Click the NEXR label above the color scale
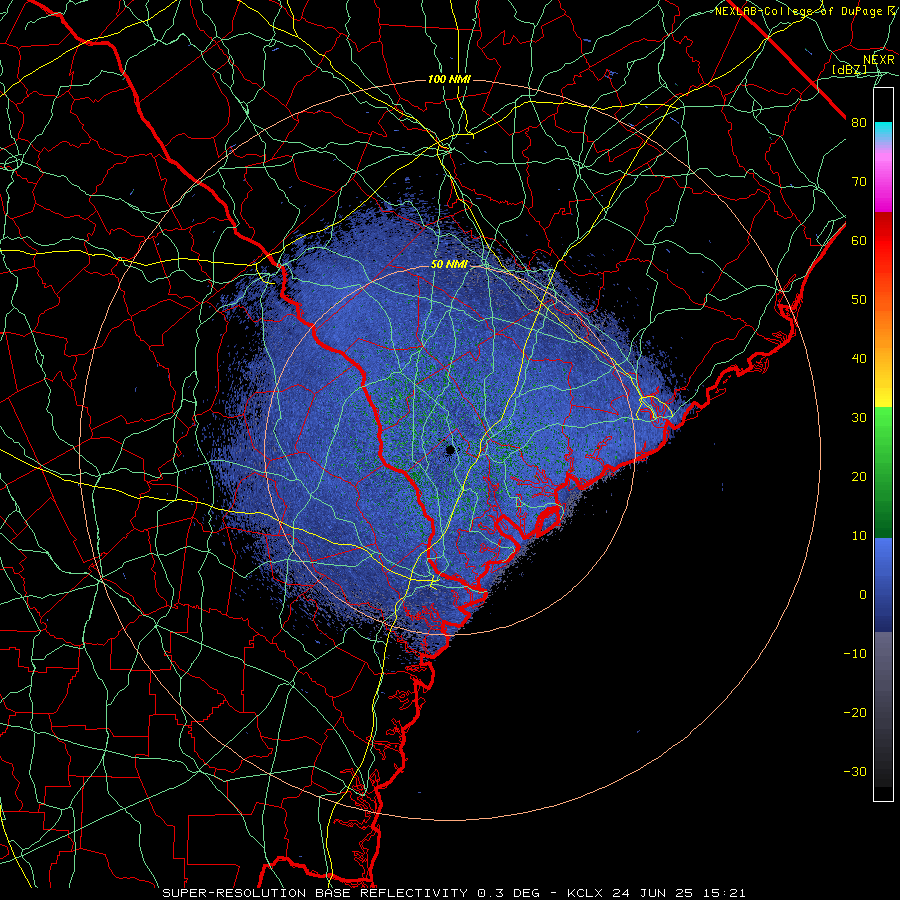 [879, 59]
